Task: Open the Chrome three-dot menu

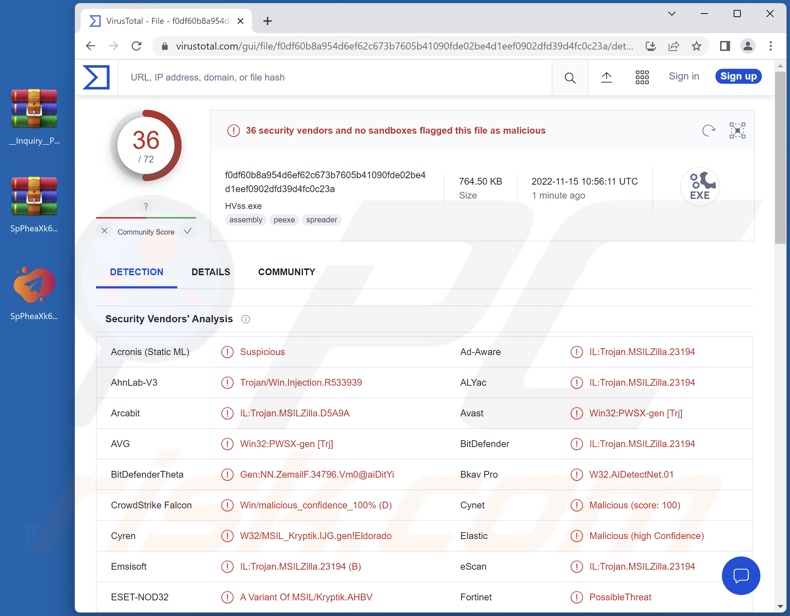Action: [770, 46]
